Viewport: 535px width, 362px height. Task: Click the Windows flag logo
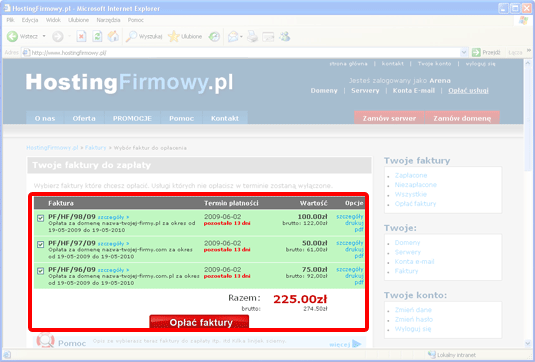(523, 20)
